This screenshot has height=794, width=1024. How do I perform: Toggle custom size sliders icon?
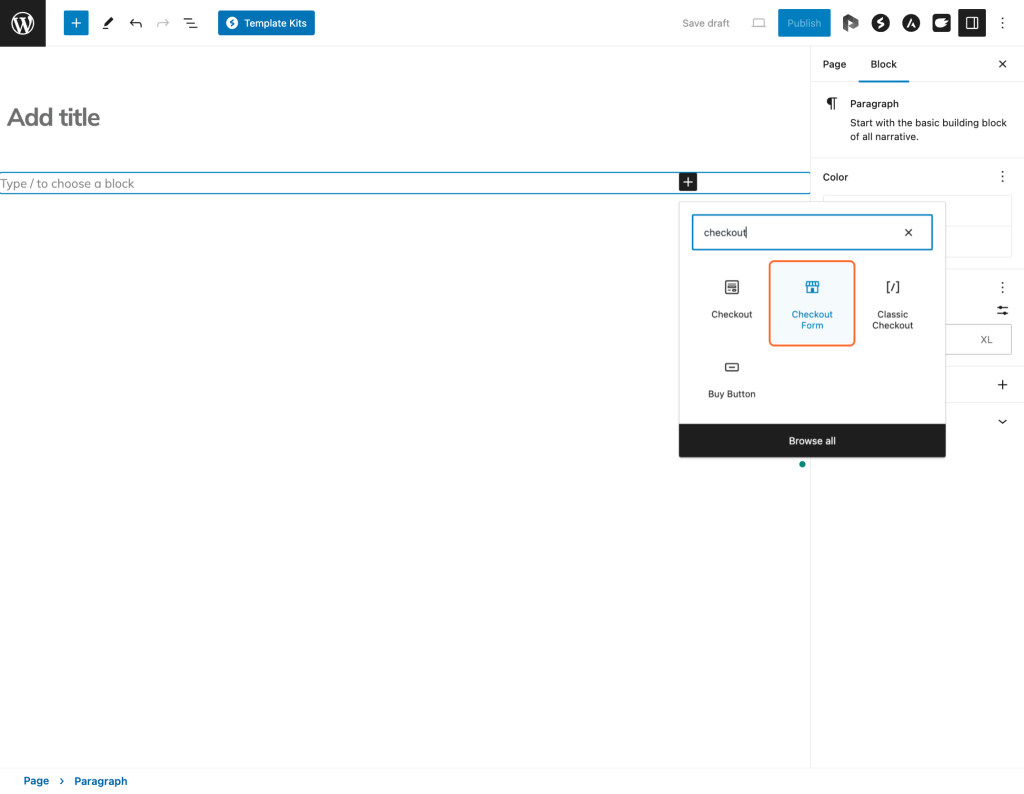click(1002, 311)
